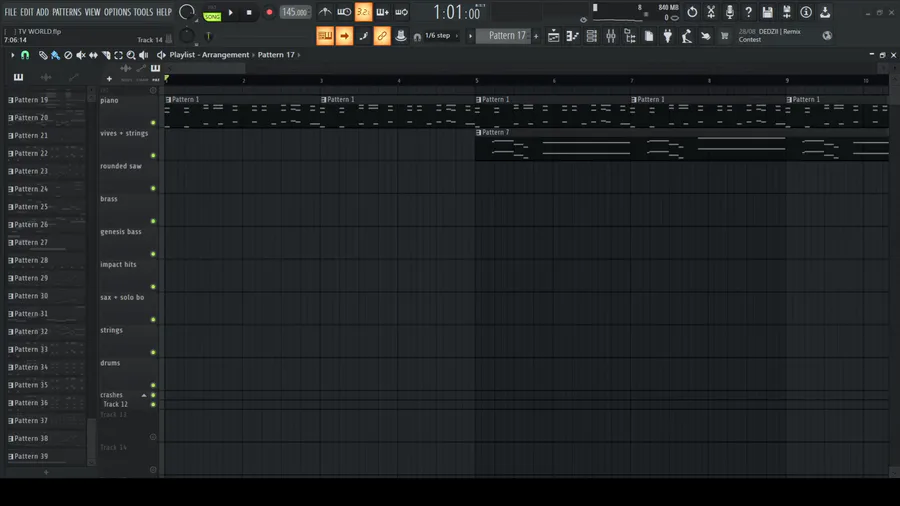Open the Browser via toolbar icon
The width and height of the screenshot is (900, 506).
[x=630, y=36]
